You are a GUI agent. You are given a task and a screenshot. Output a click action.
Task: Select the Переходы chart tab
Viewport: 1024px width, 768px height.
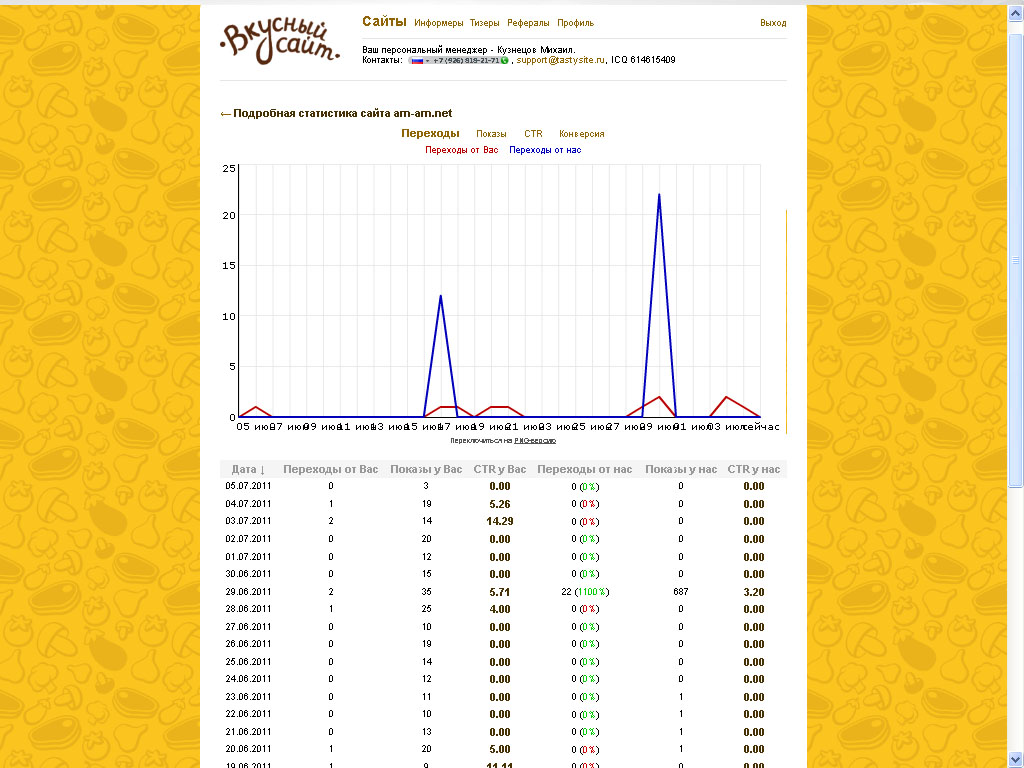[430, 133]
